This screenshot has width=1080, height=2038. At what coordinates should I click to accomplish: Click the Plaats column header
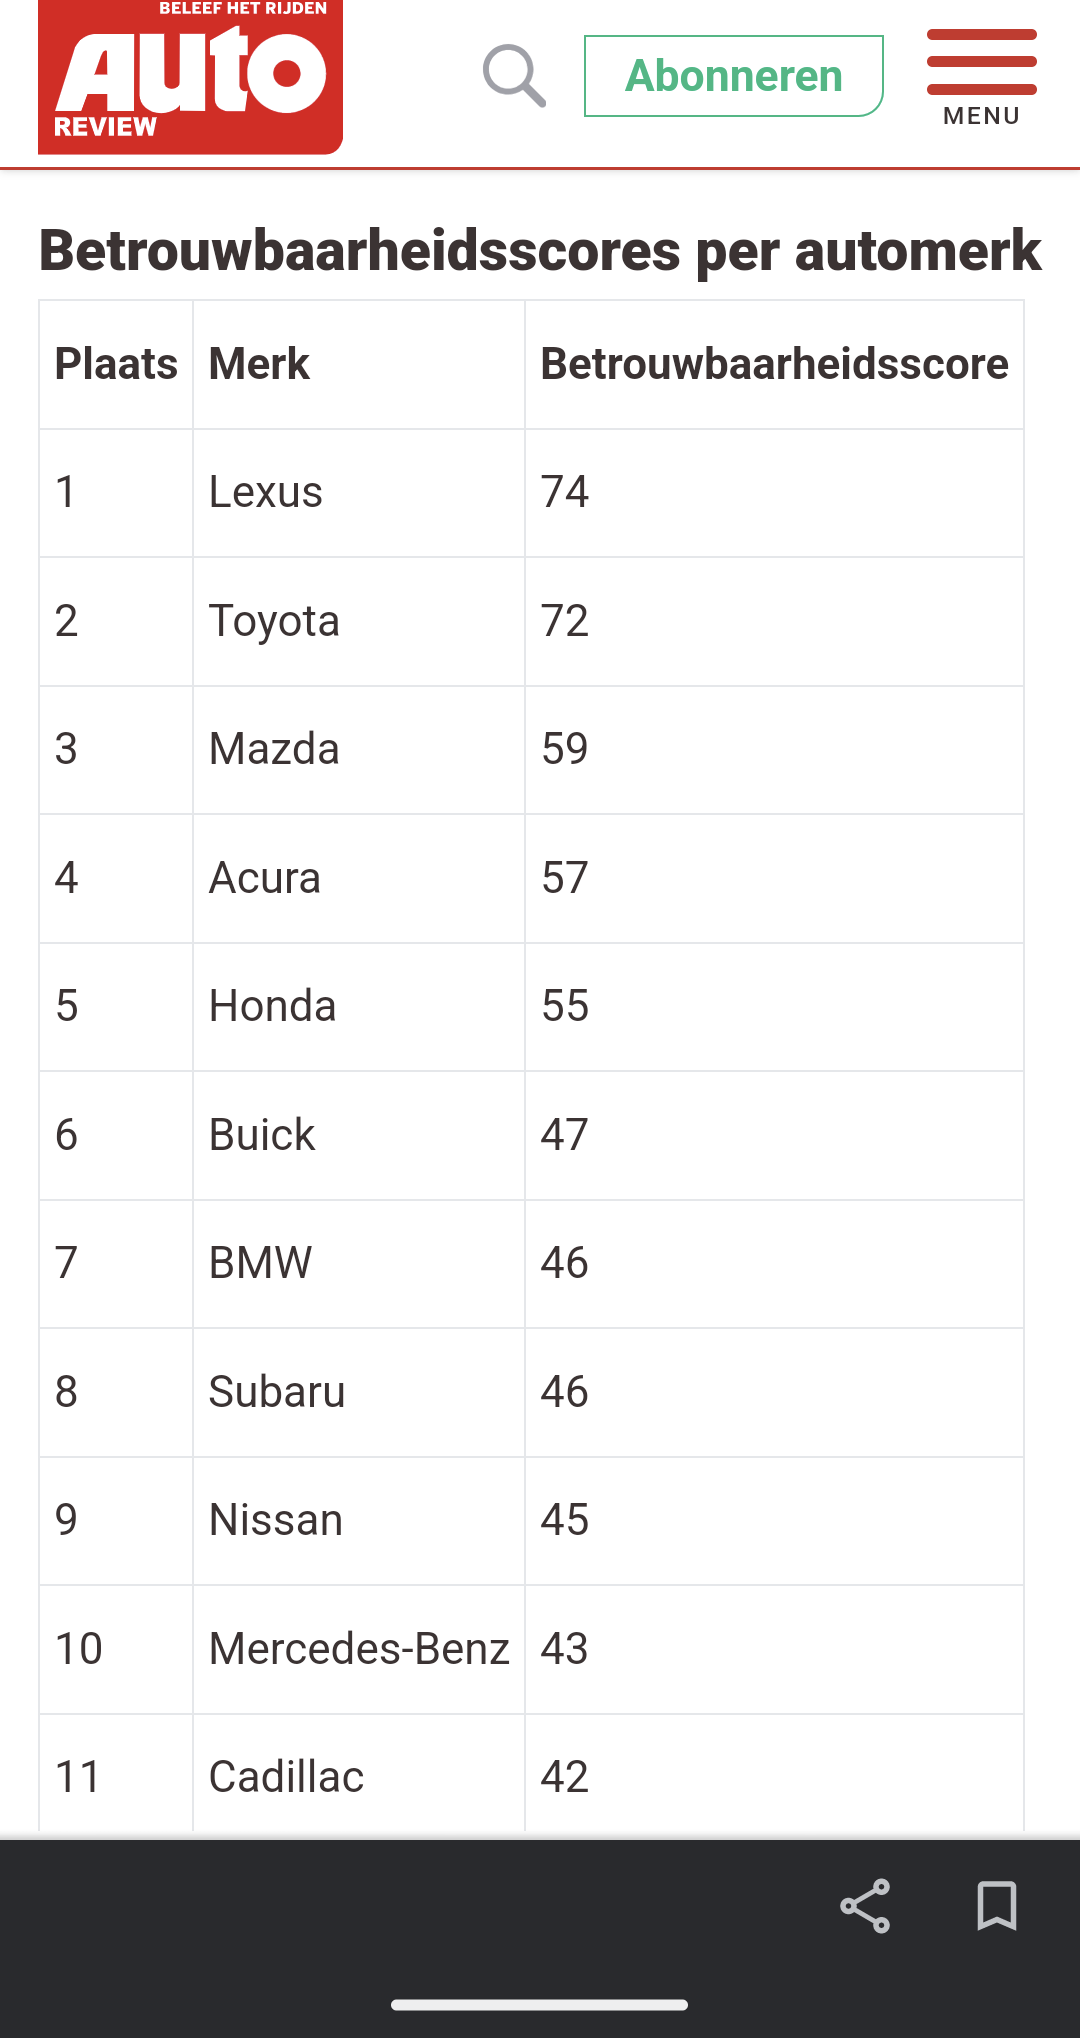point(116,364)
